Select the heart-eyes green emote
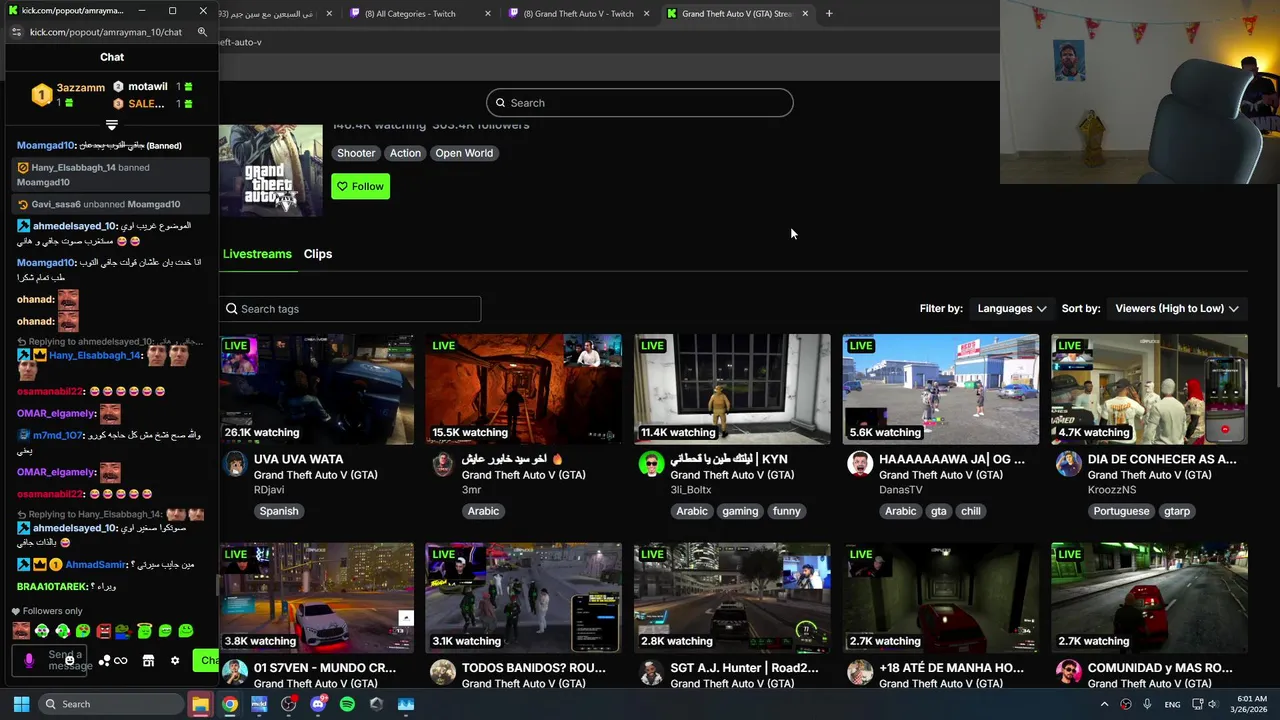Screen dimensions: 1280x720 [83, 631]
